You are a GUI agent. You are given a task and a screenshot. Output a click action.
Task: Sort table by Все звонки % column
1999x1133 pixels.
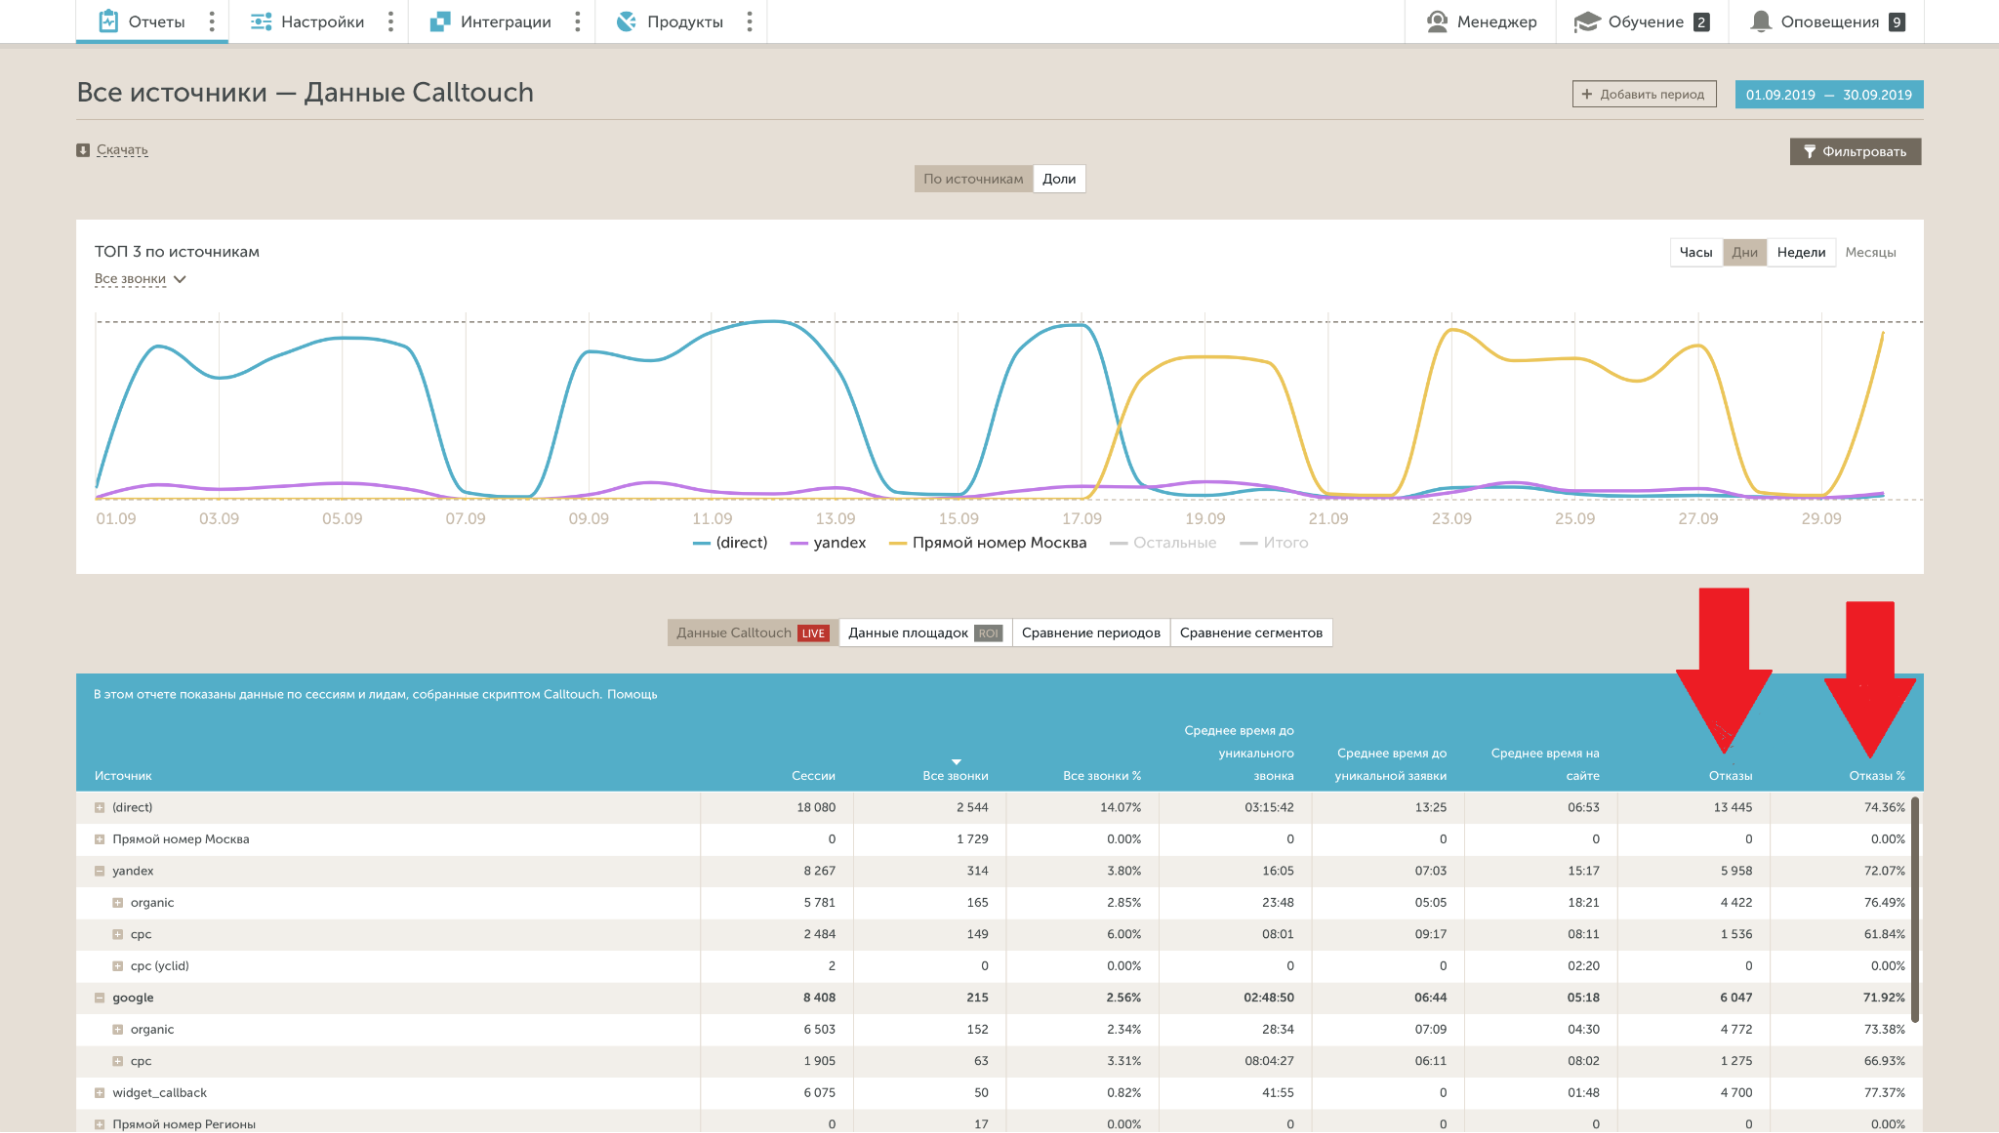pos(1102,776)
